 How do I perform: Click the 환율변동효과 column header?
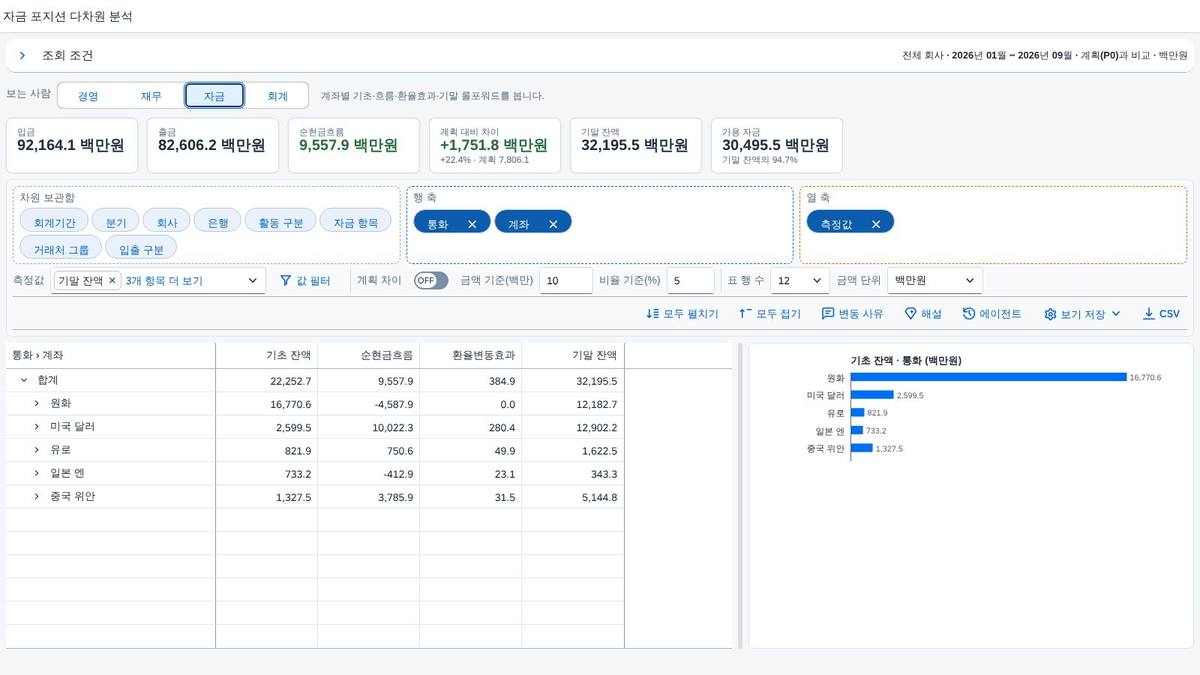click(x=471, y=355)
